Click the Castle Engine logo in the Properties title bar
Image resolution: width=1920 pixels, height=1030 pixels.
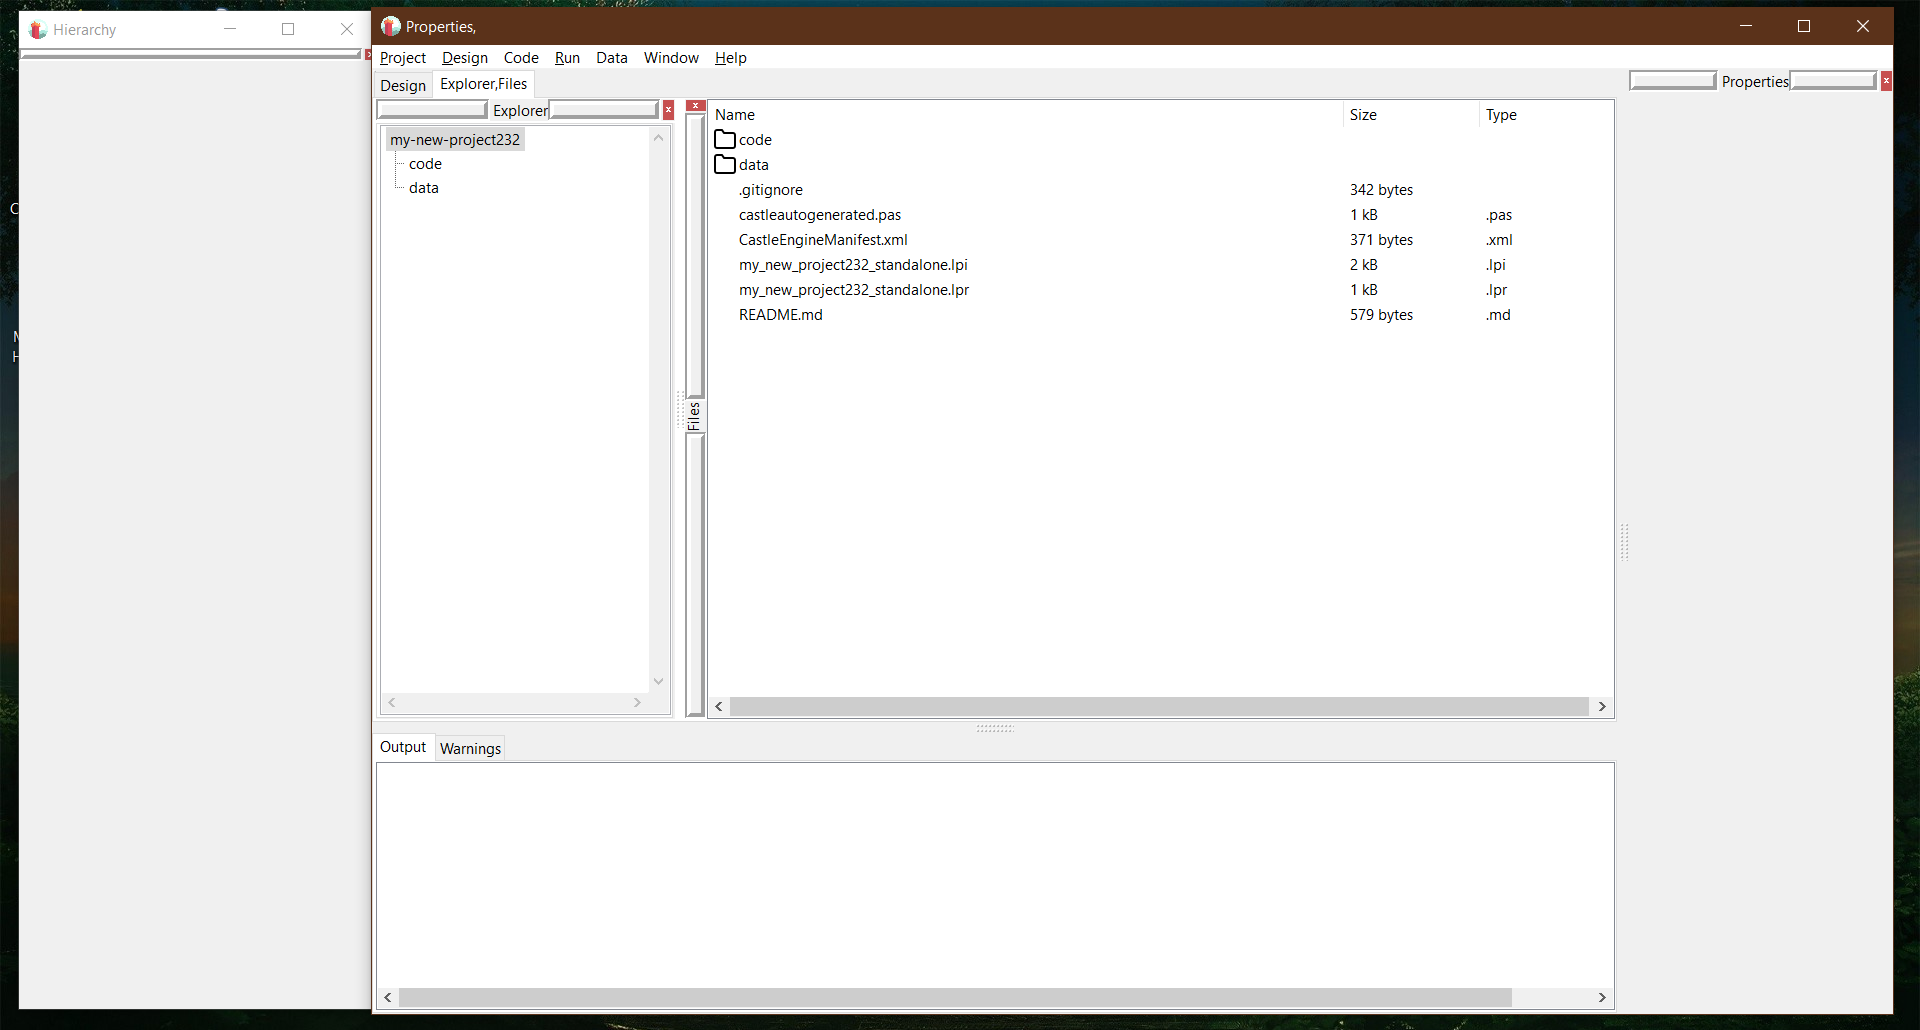389,26
